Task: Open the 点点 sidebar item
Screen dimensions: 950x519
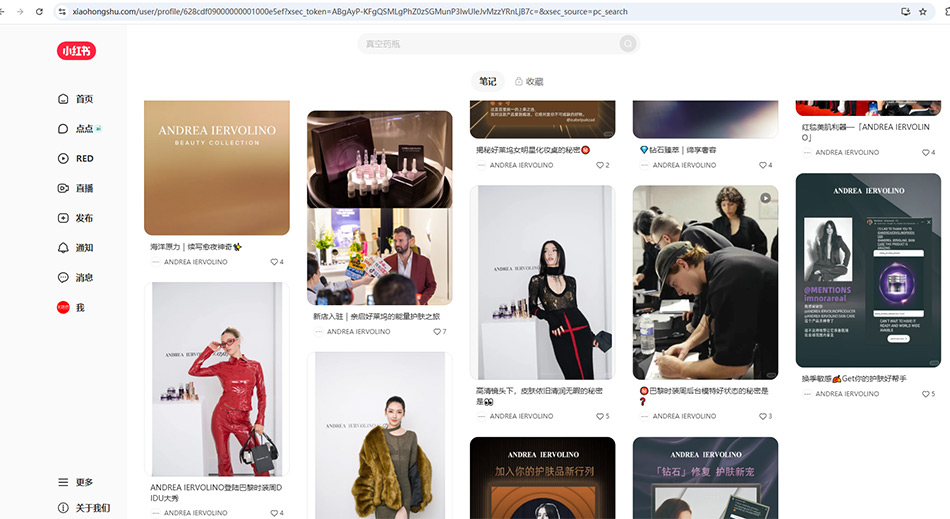Action: 79,128
